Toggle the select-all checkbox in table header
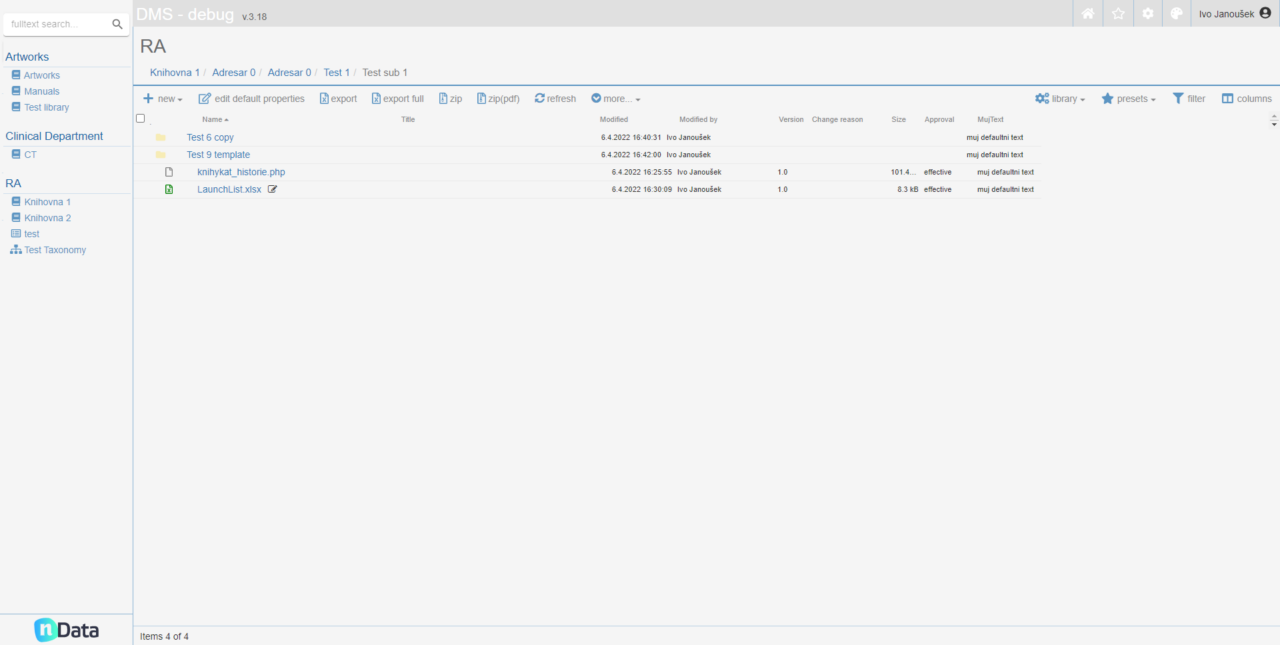The height and width of the screenshot is (645, 1280). click(140, 119)
